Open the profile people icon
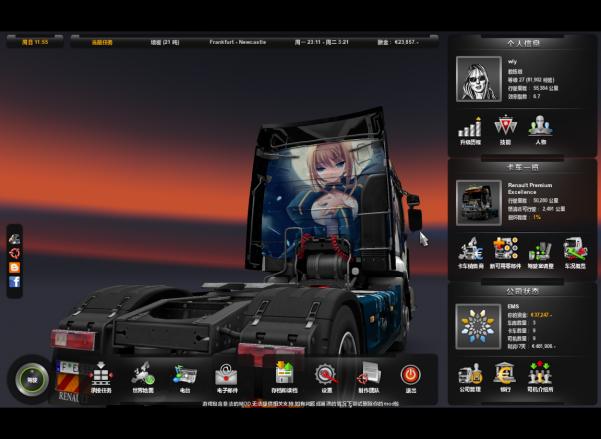 (540, 126)
